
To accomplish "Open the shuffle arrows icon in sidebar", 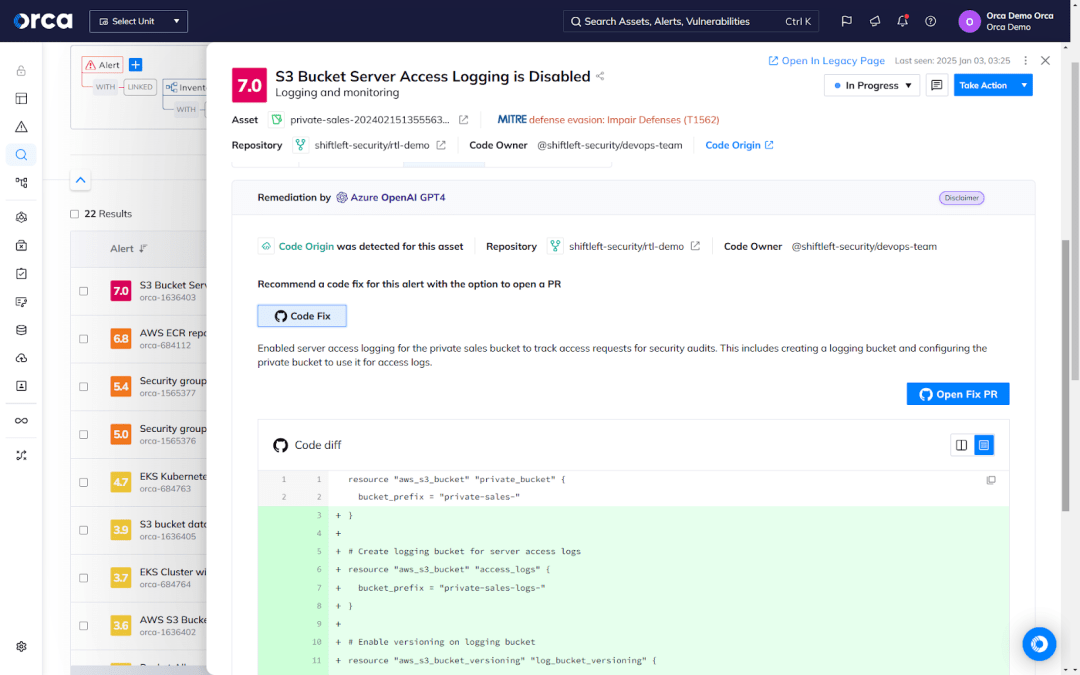I will pos(21,456).
